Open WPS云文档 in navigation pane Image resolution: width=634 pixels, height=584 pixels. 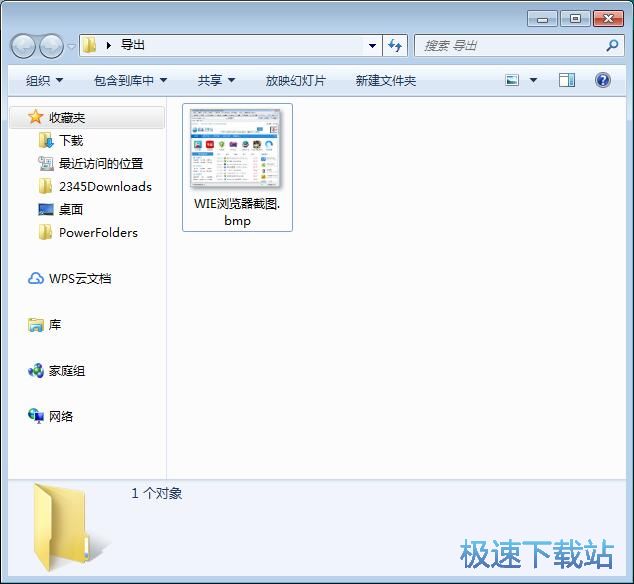[x=80, y=279]
